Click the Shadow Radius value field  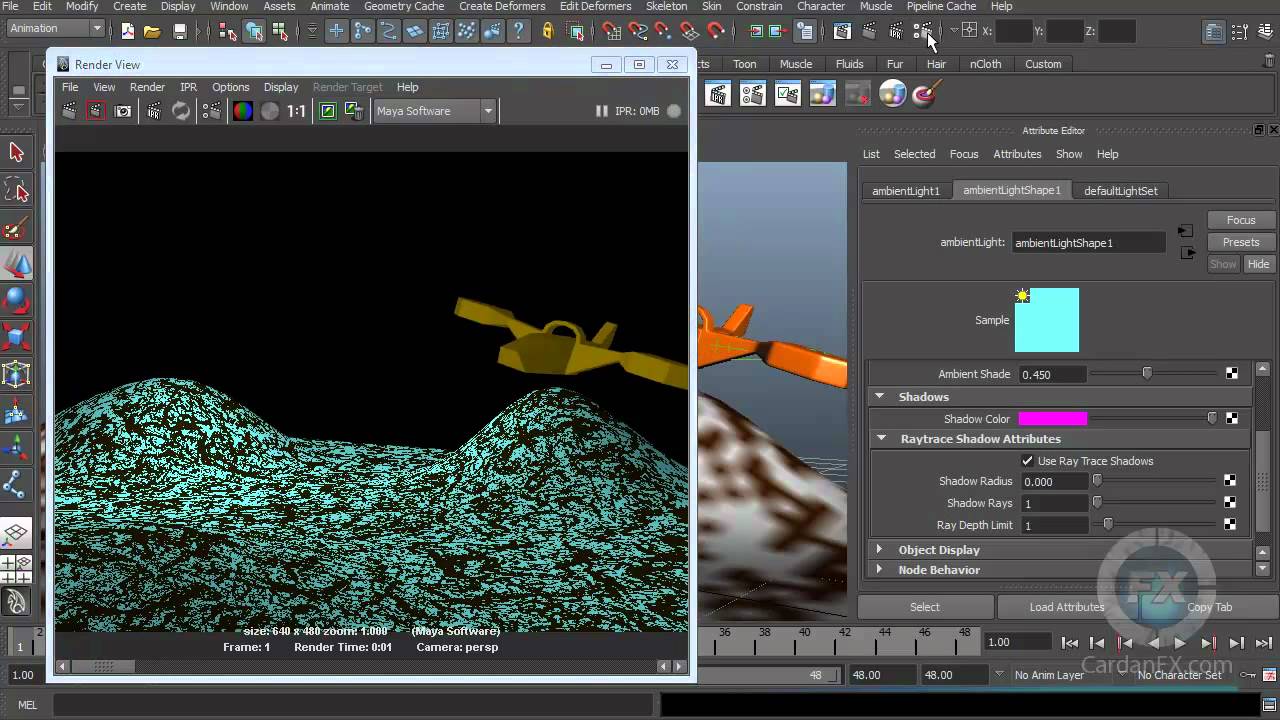(1053, 481)
